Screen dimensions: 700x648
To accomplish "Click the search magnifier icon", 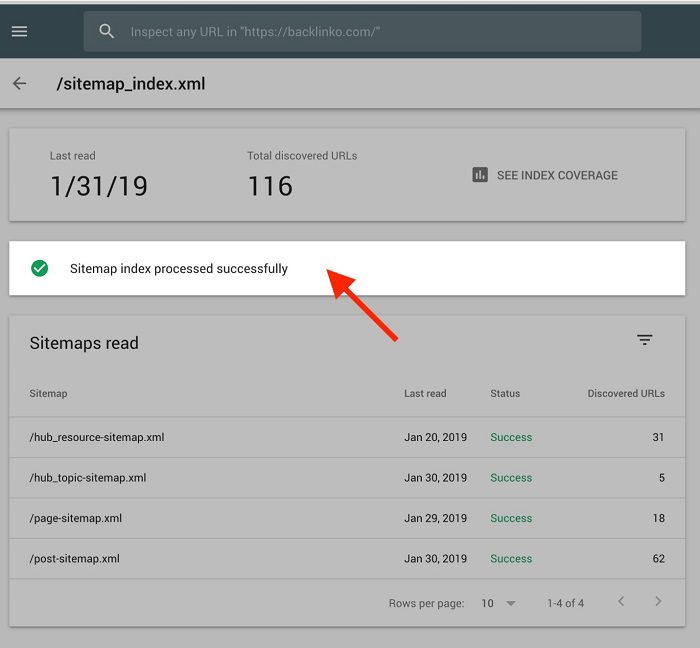I will (x=107, y=32).
